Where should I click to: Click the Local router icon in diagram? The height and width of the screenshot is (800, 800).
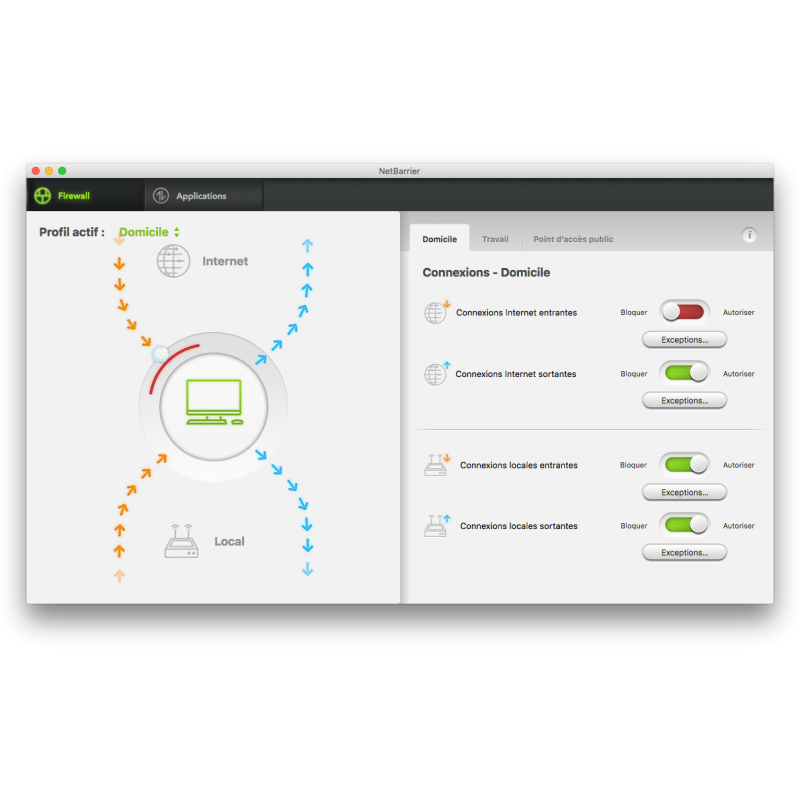[x=181, y=541]
